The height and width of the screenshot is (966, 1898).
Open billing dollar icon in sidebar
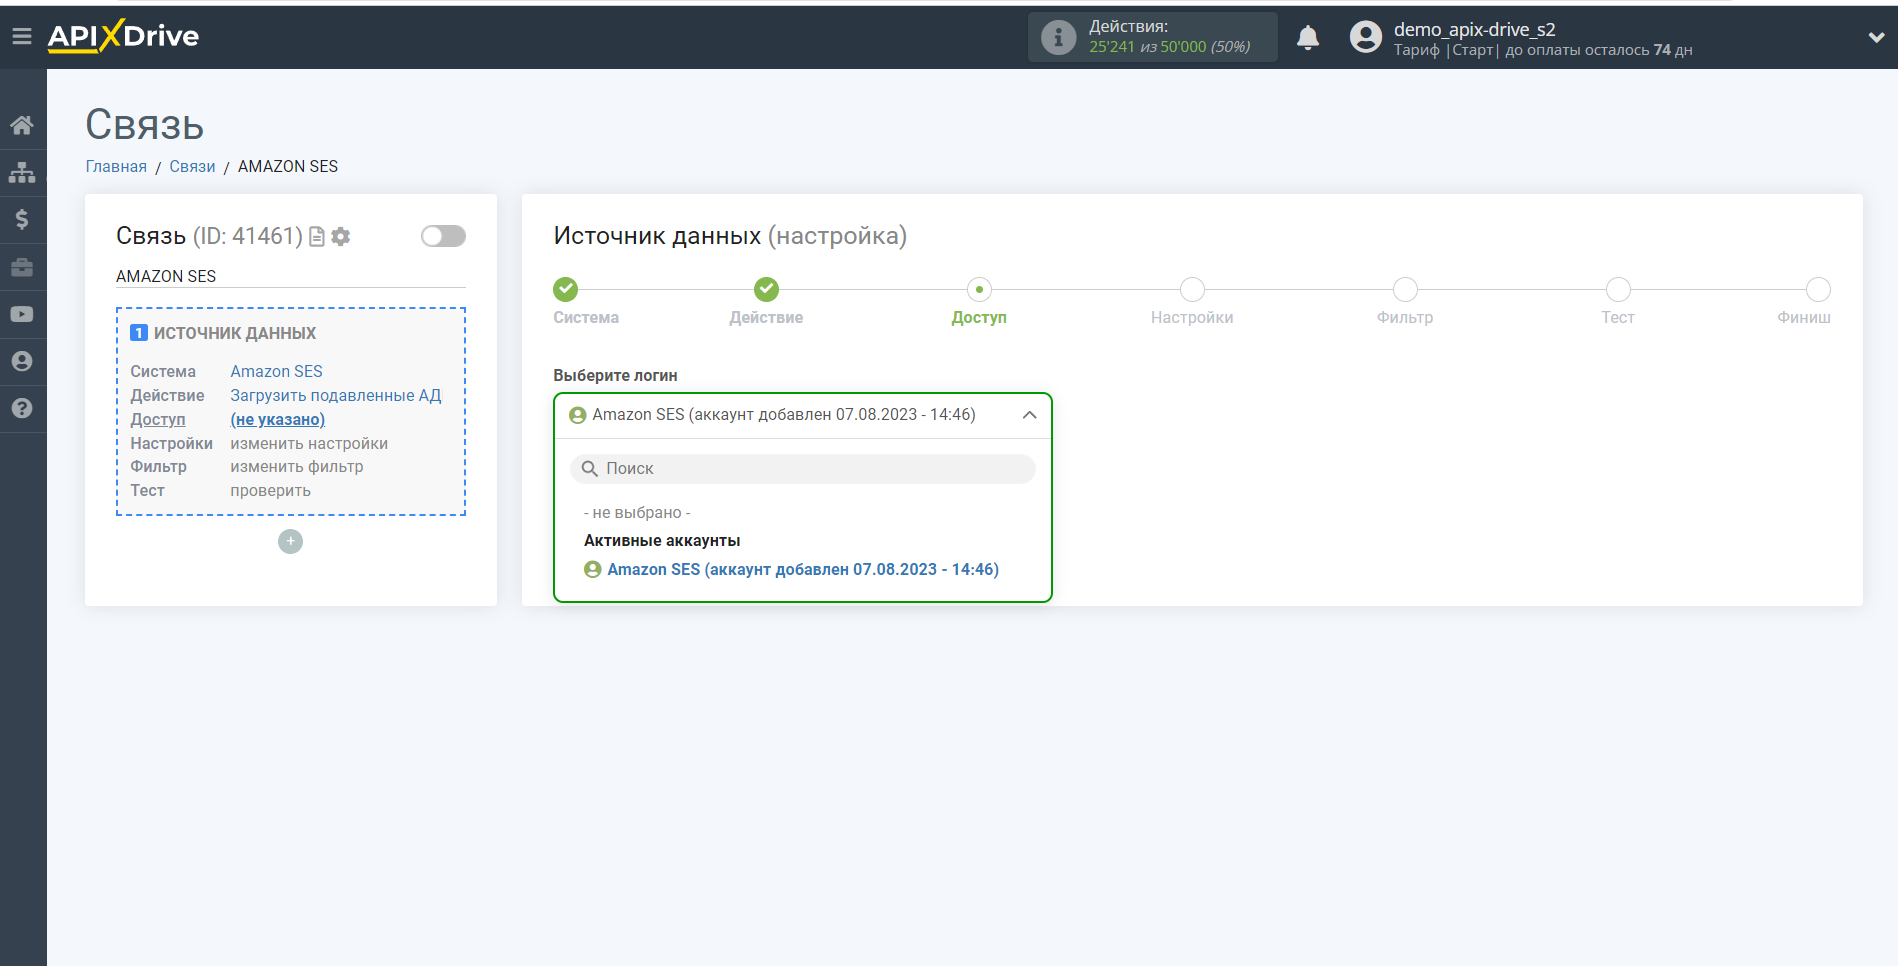point(22,219)
